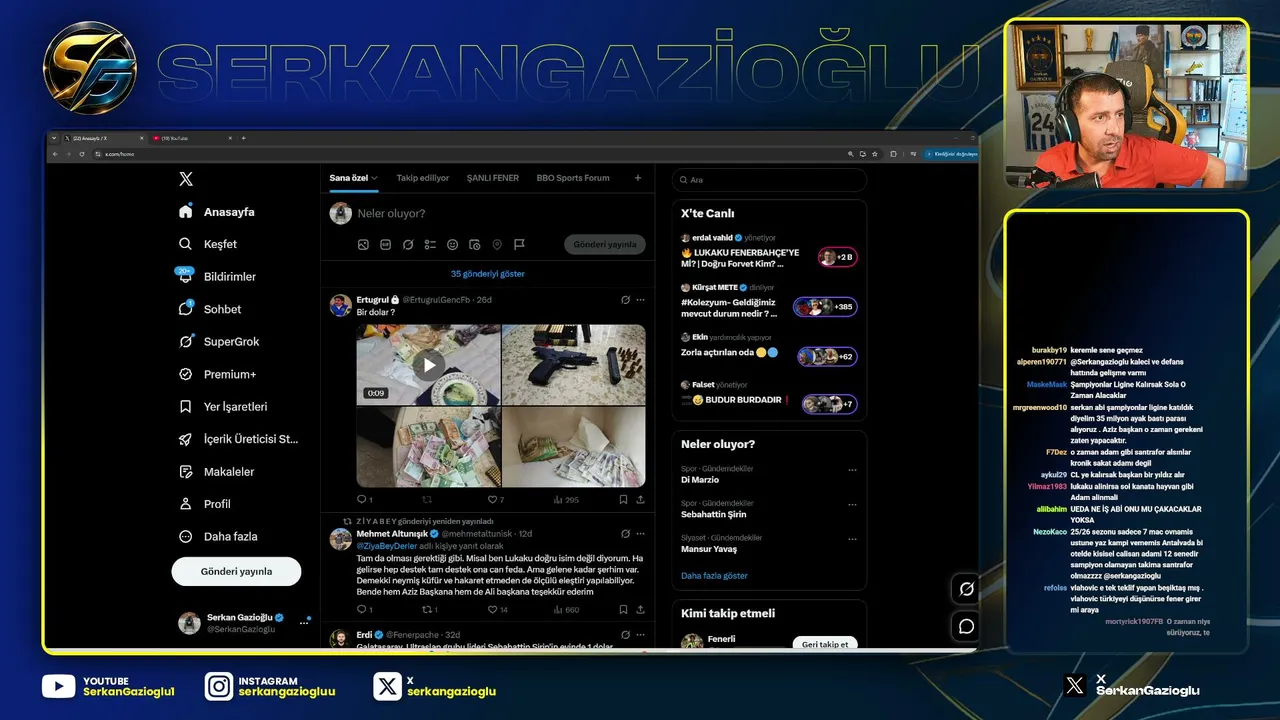Reply to Ertugrul's post
The image size is (1280, 720).
click(364, 499)
